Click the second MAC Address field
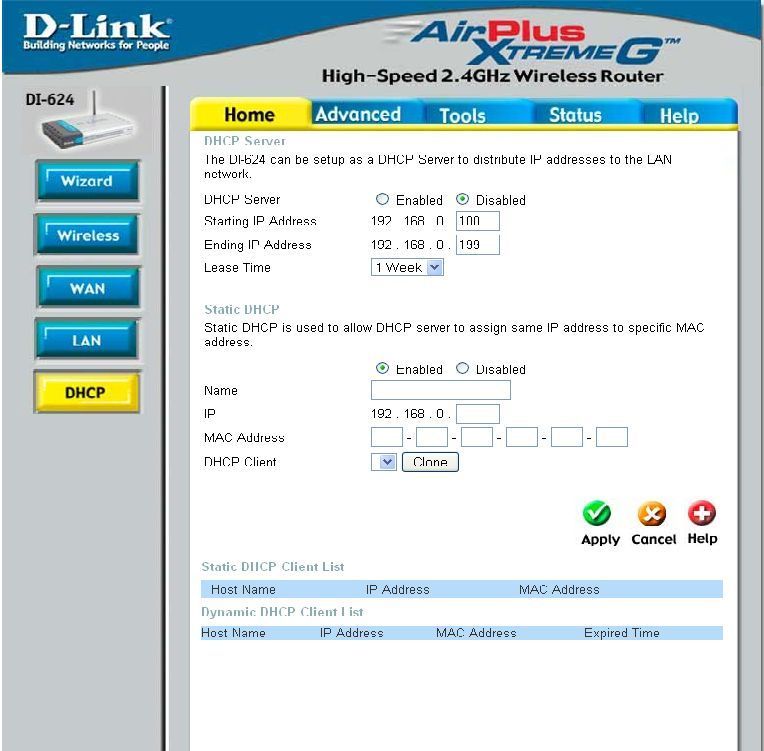This screenshot has width=764, height=751. click(x=432, y=437)
